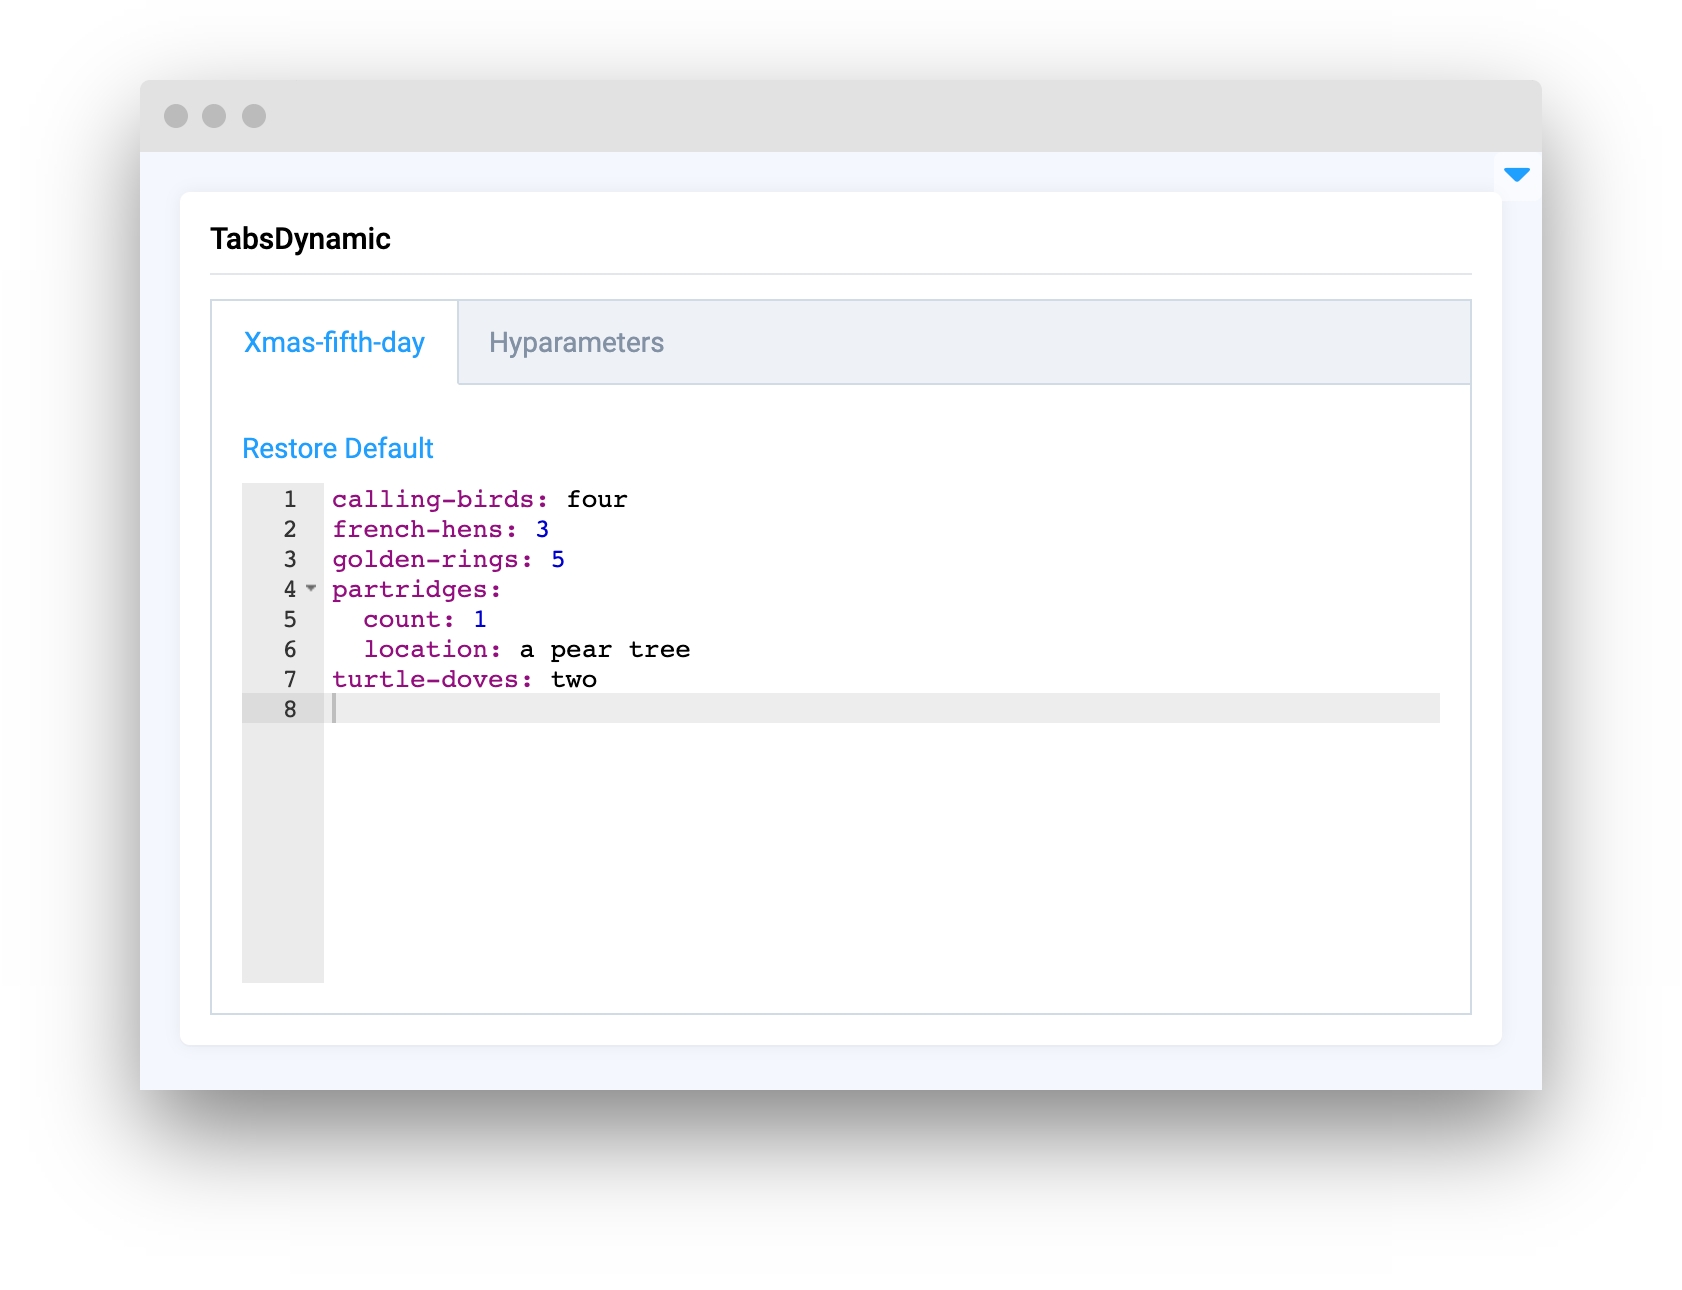The width and height of the screenshot is (1682, 1290).
Task: Click the blue dropdown arrow in top-right corner
Action: pyautogui.click(x=1516, y=175)
